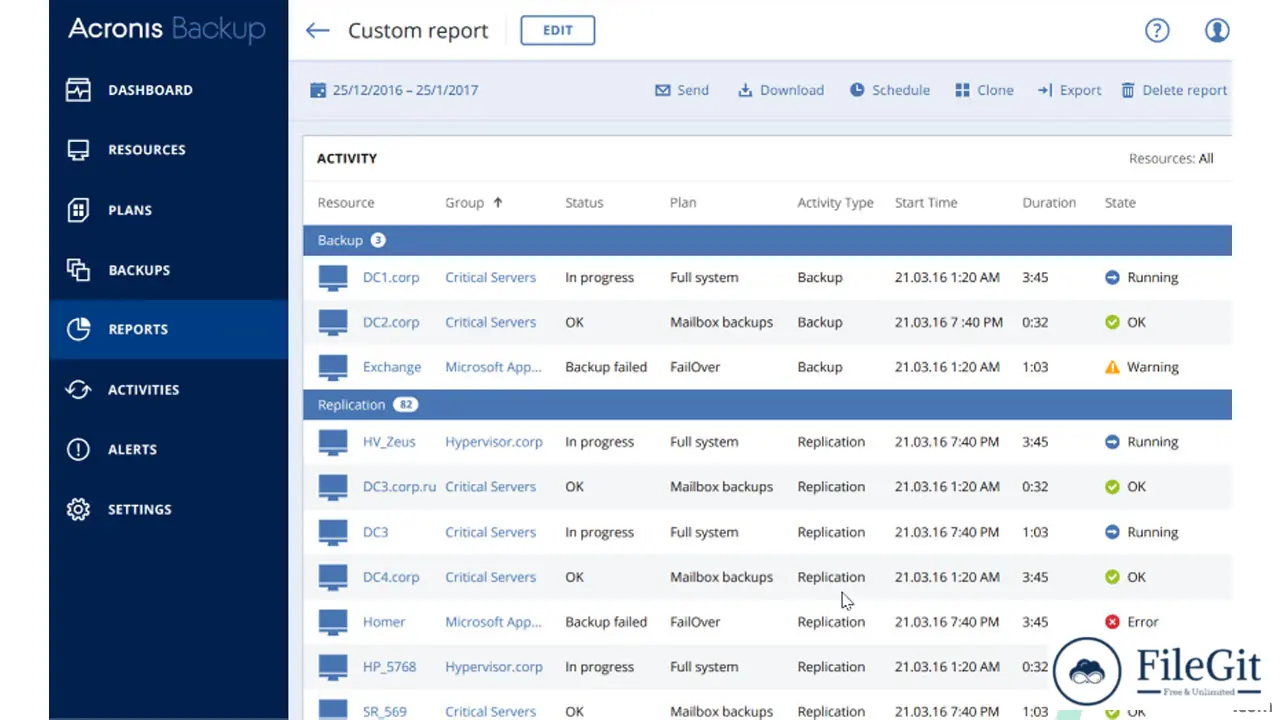The image size is (1280, 720).
Task: Open Activities in sidebar
Action: tap(168, 390)
